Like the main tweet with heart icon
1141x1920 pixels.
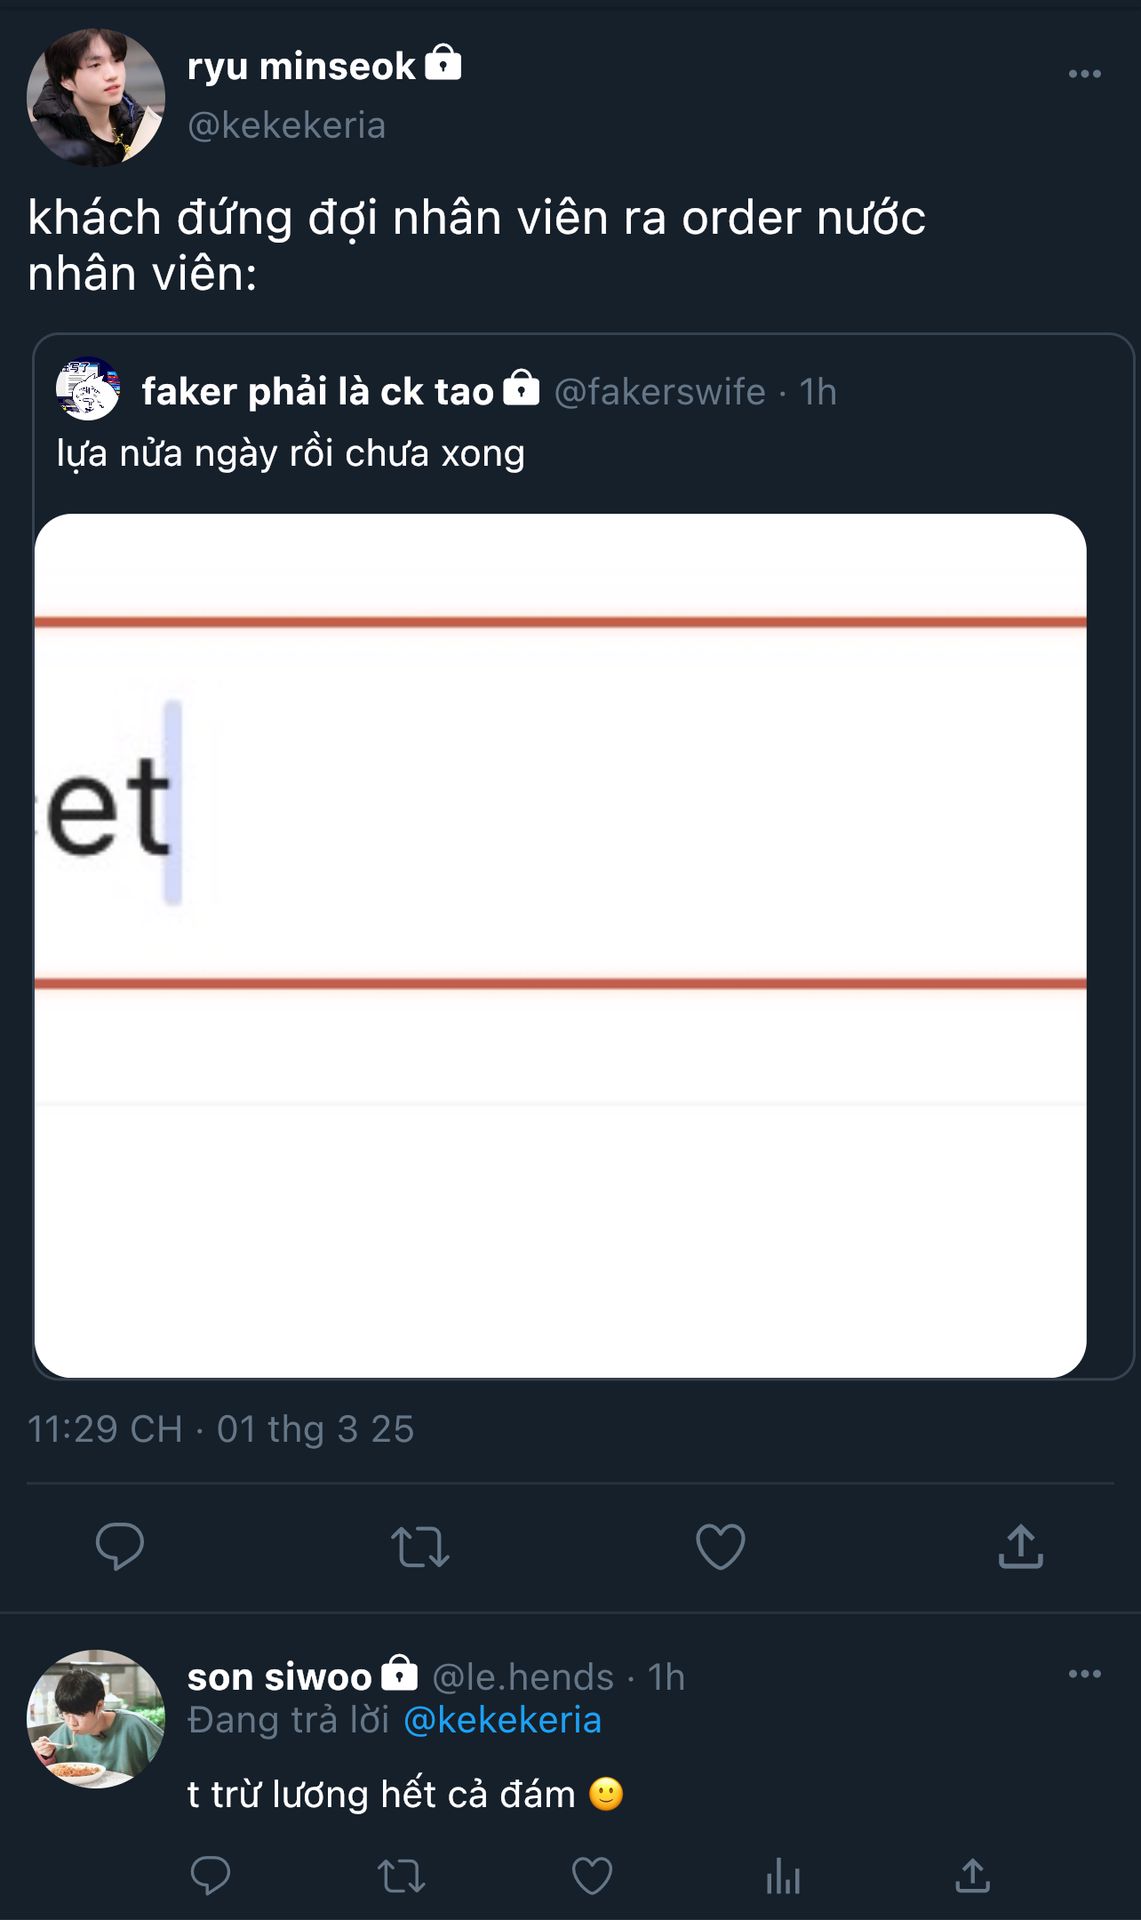point(720,1546)
